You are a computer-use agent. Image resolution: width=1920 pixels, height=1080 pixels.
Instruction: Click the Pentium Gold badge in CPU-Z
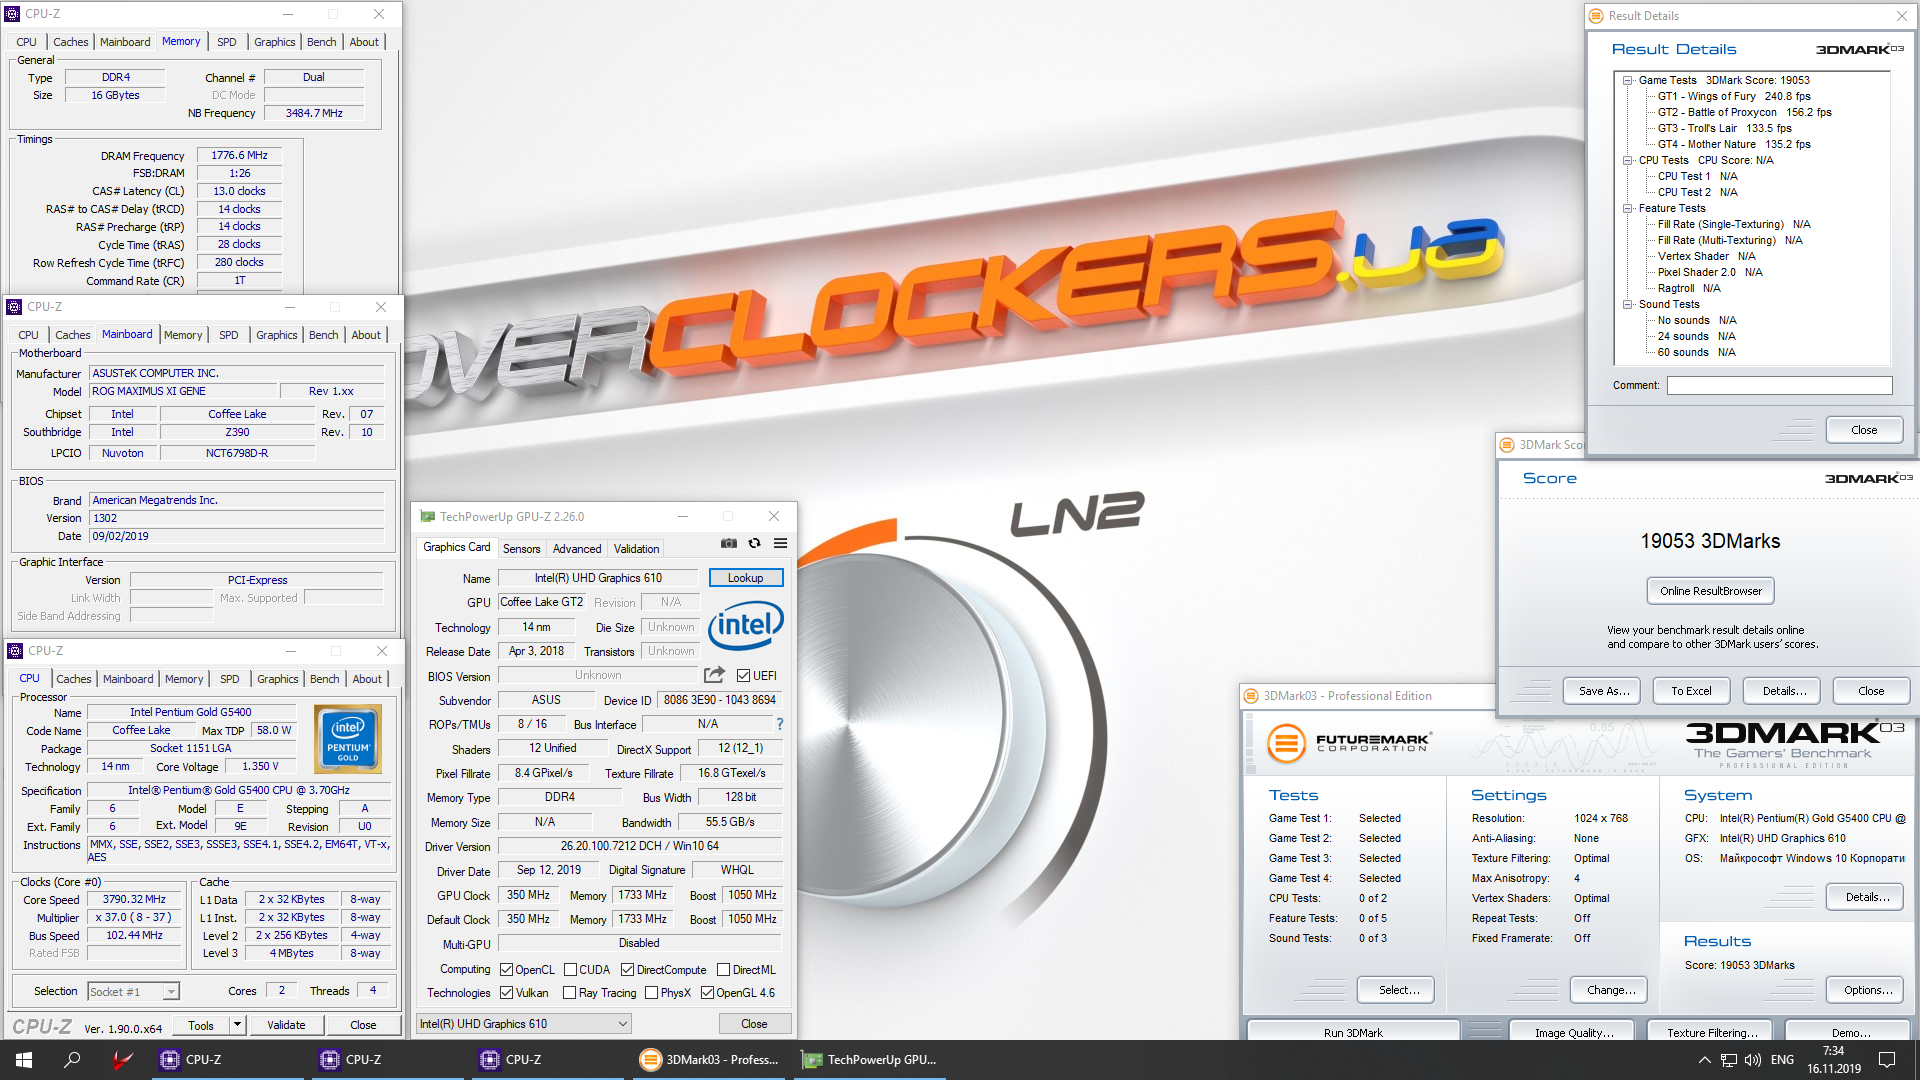coord(347,739)
